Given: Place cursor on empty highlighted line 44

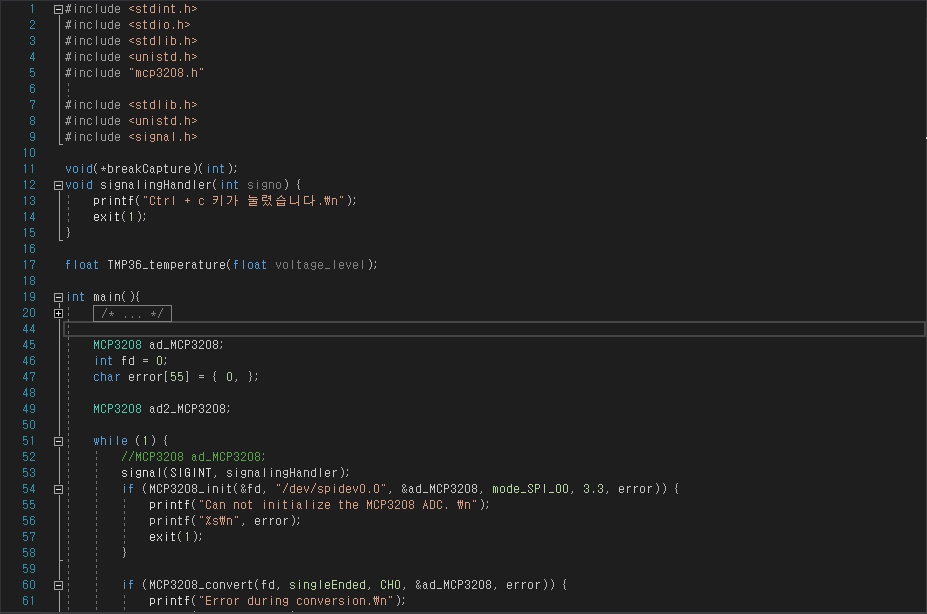Looking at the screenshot, I should coord(494,329).
